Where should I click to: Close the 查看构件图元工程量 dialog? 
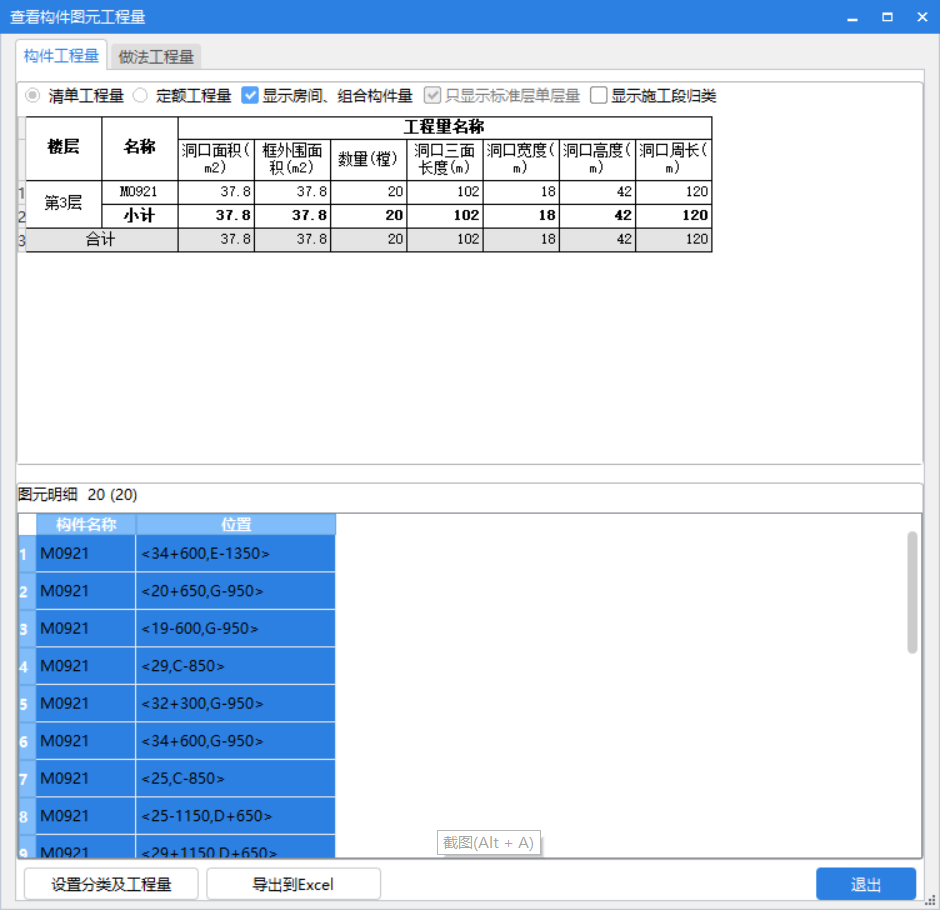923,17
